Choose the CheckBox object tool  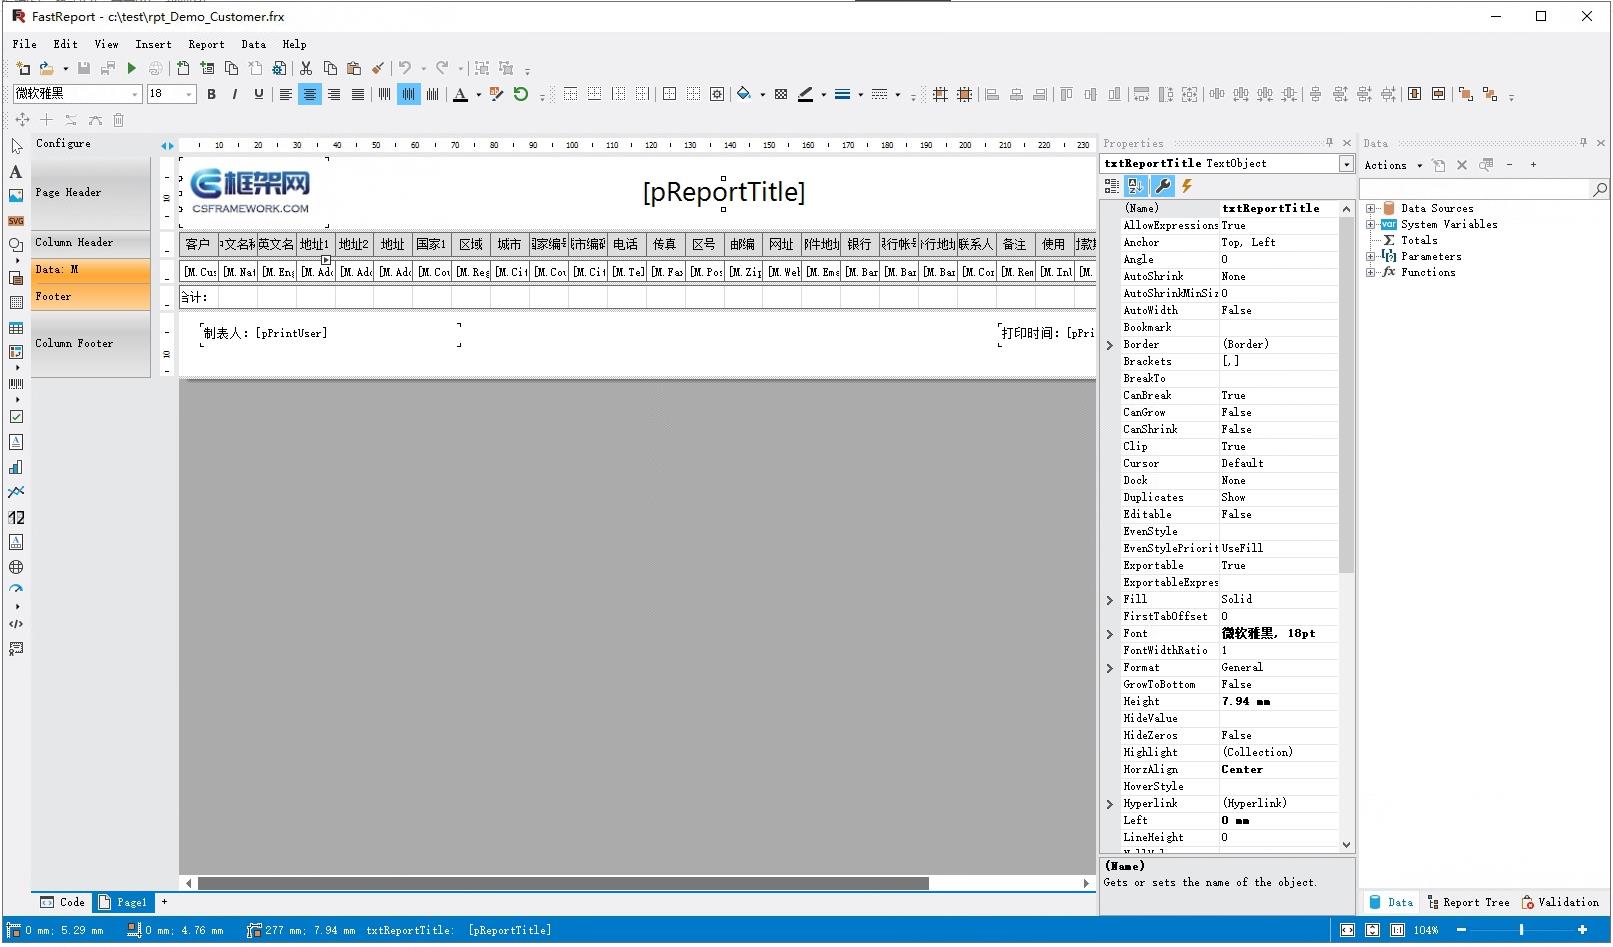point(16,417)
